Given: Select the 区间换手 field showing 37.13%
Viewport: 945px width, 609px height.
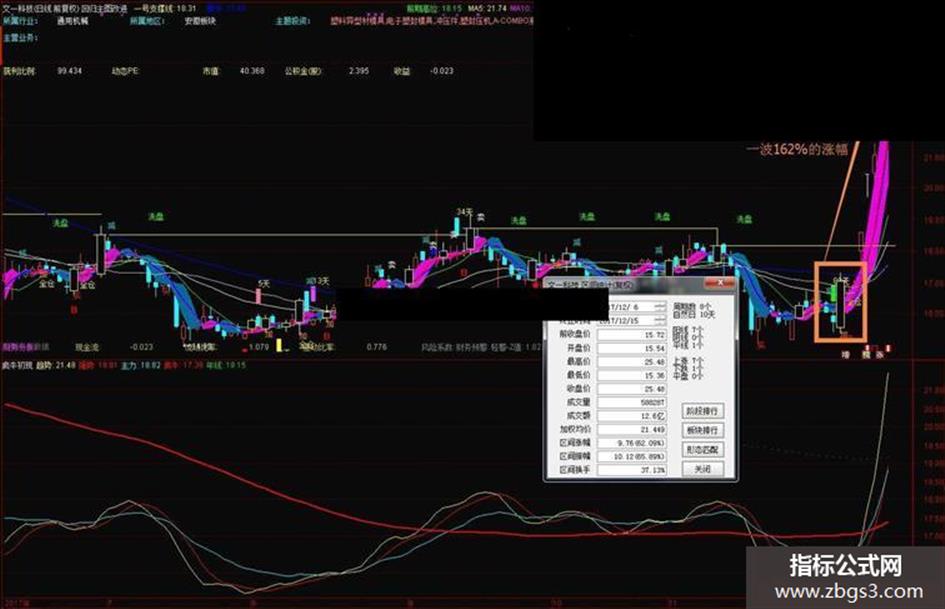Looking at the screenshot, I should [632, 470].
